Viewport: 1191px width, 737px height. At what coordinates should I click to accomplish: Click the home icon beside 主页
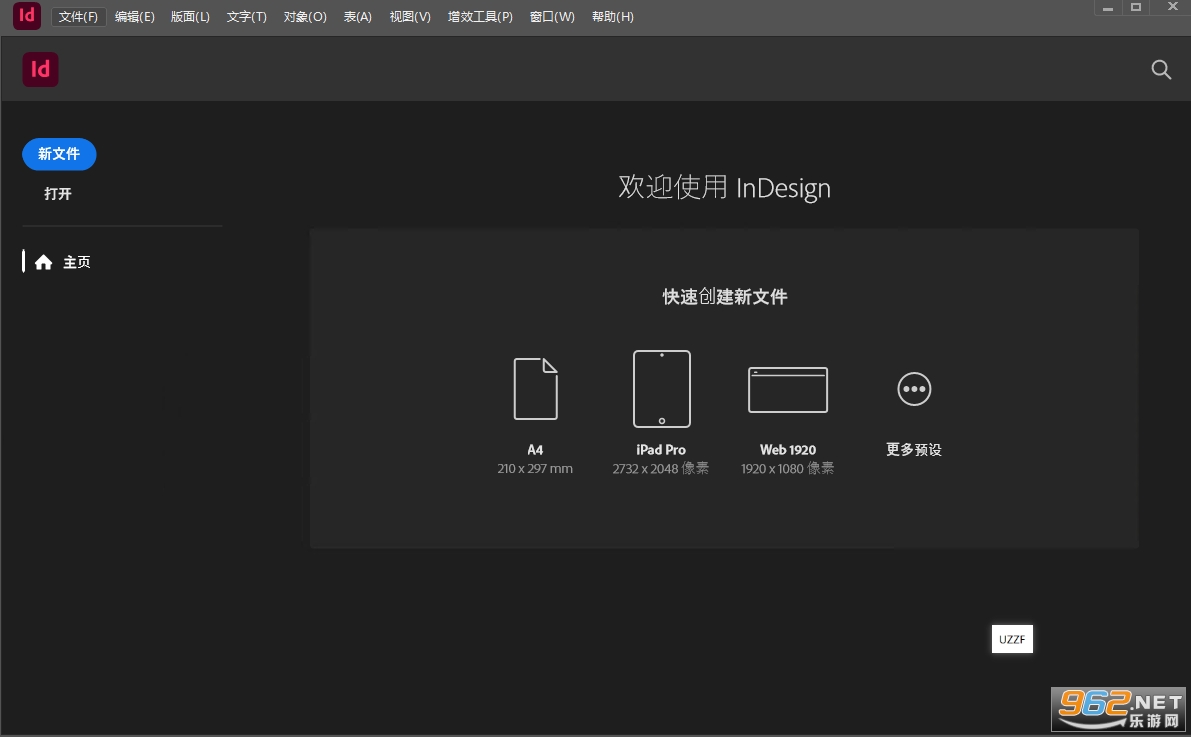coord(43,262)
